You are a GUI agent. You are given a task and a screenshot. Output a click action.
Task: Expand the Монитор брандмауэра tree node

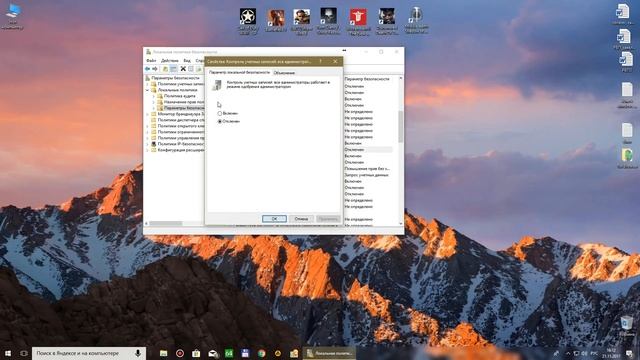148,114
